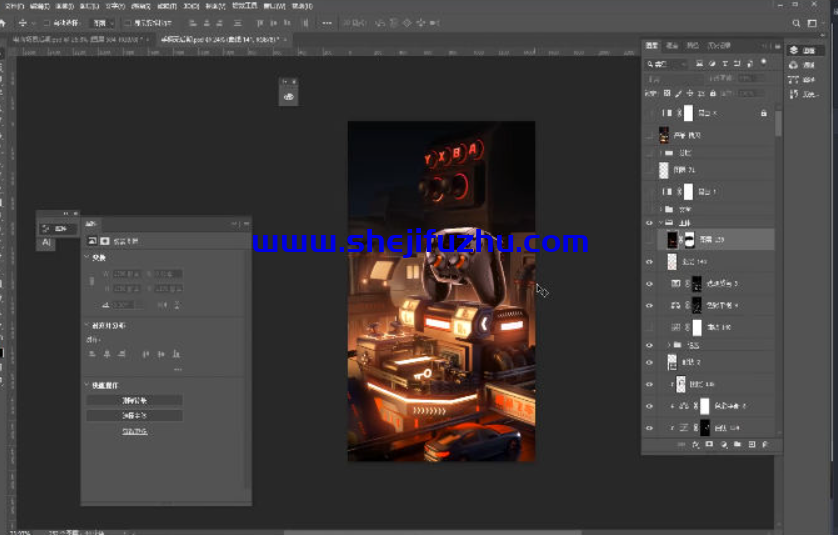Click align left icon in Properties align section
The image size is (838, 535).
(92, 354)
